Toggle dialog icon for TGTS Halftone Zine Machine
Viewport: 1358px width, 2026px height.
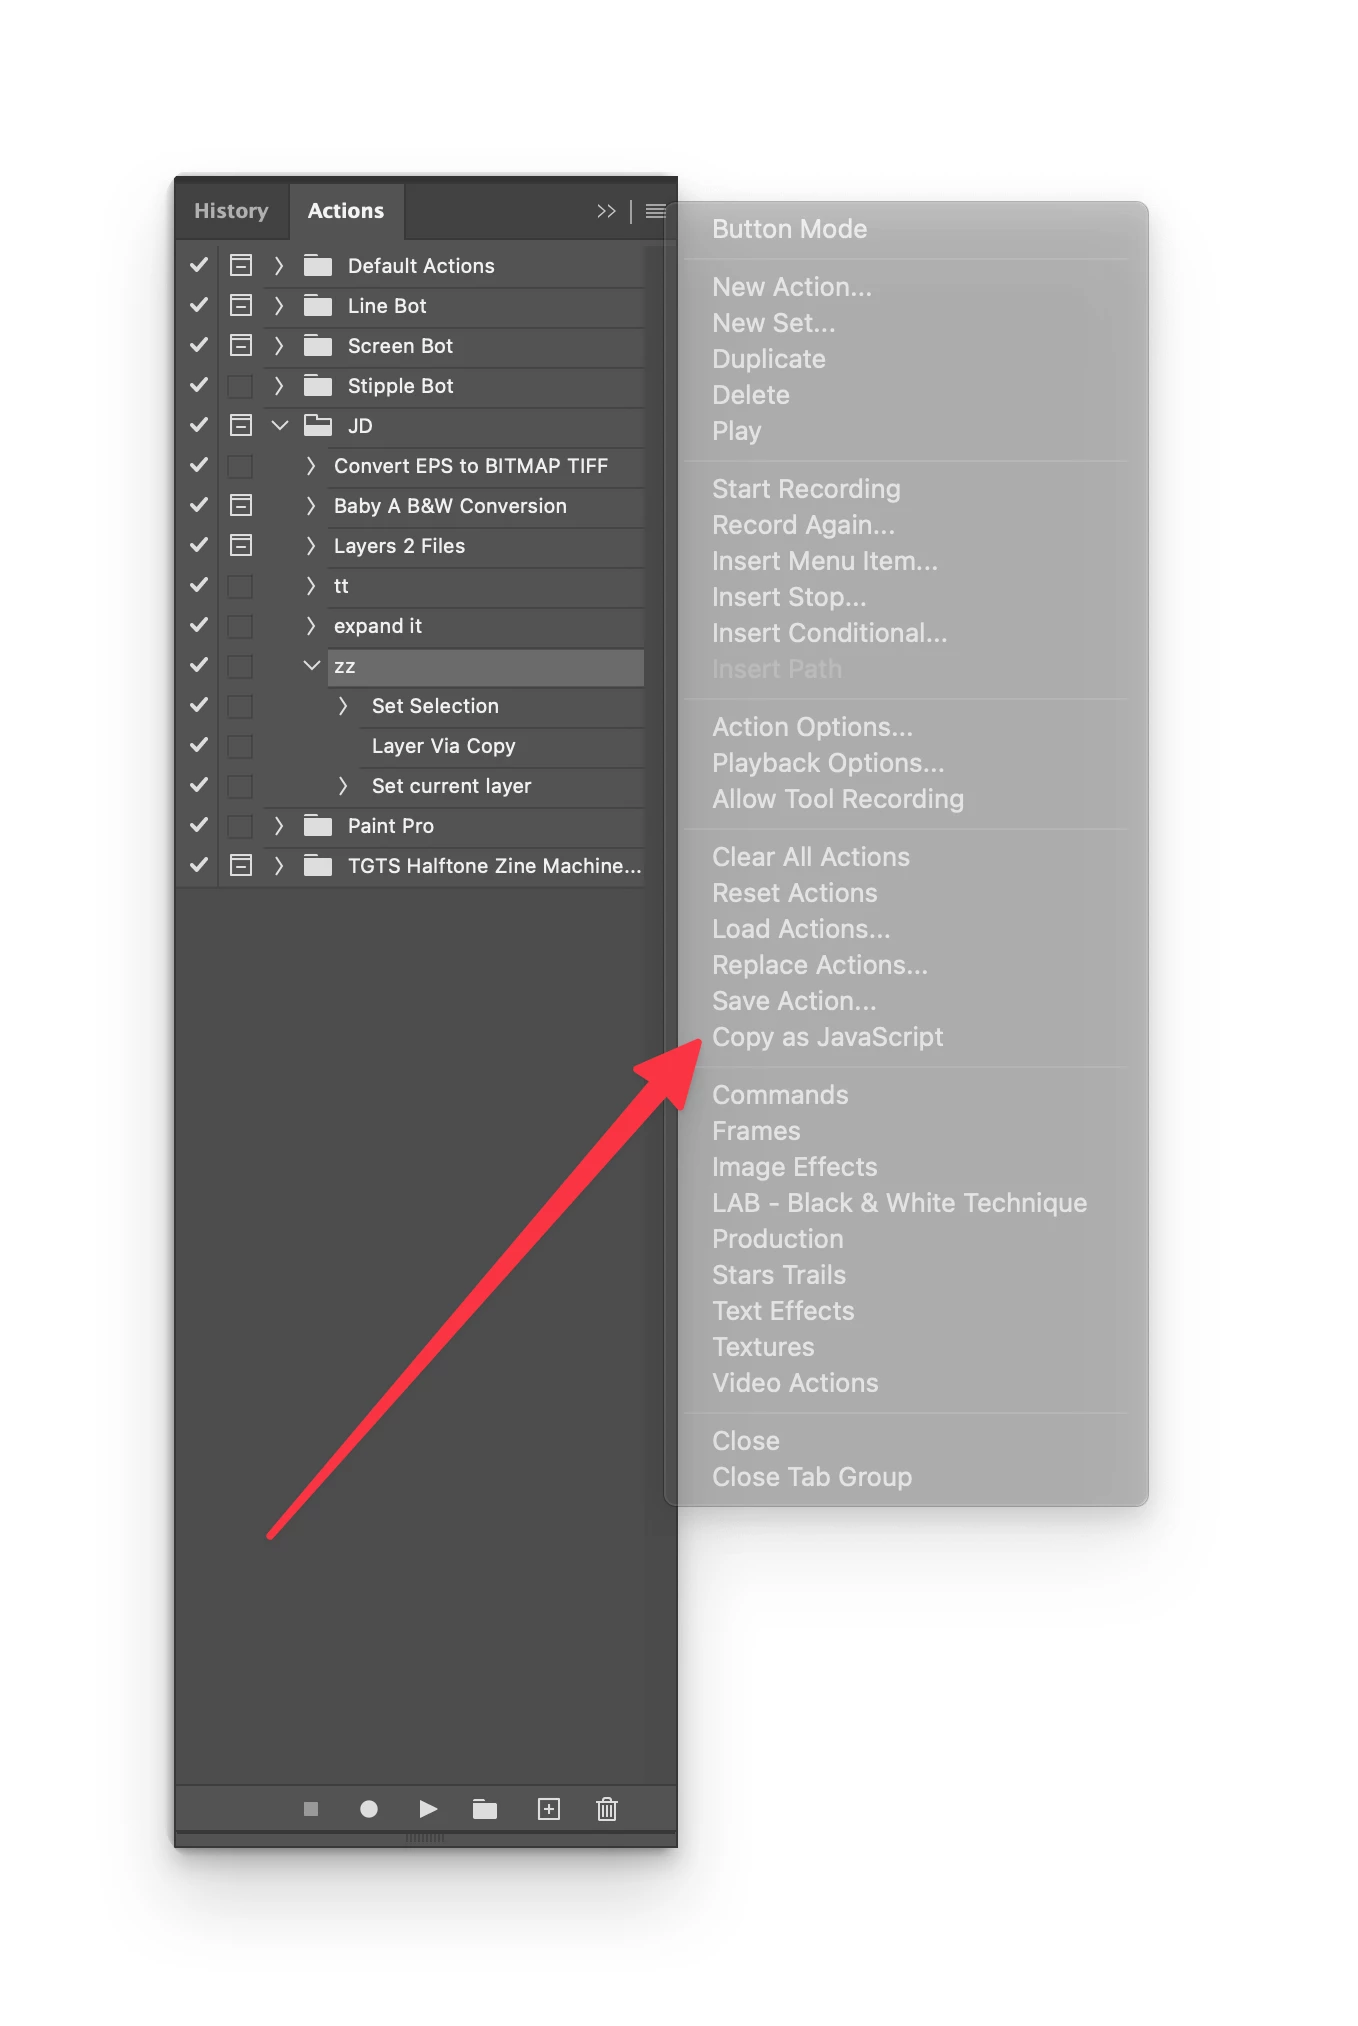pos(241,865)
